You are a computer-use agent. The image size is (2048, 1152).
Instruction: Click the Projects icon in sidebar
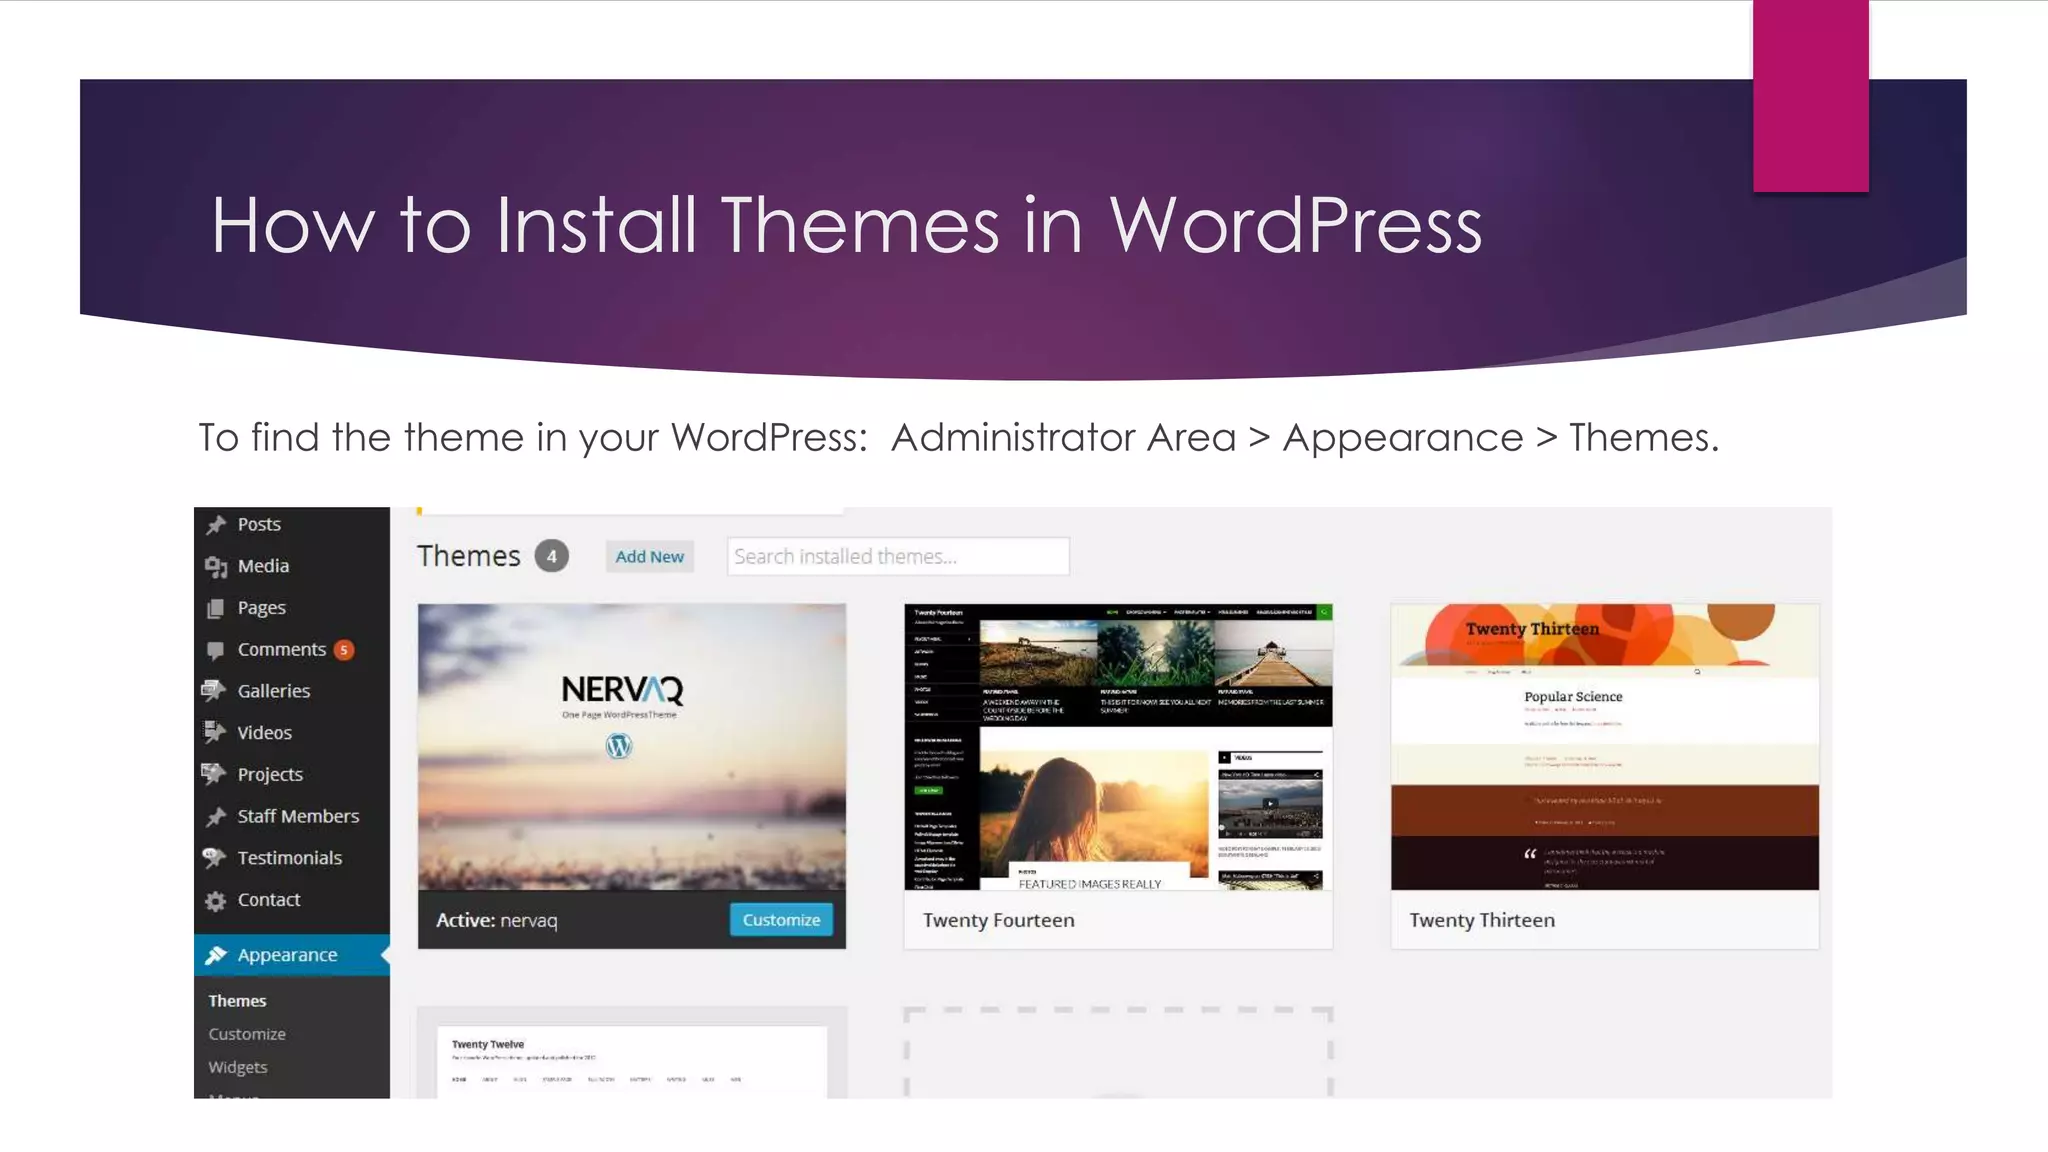pos(214,774)
